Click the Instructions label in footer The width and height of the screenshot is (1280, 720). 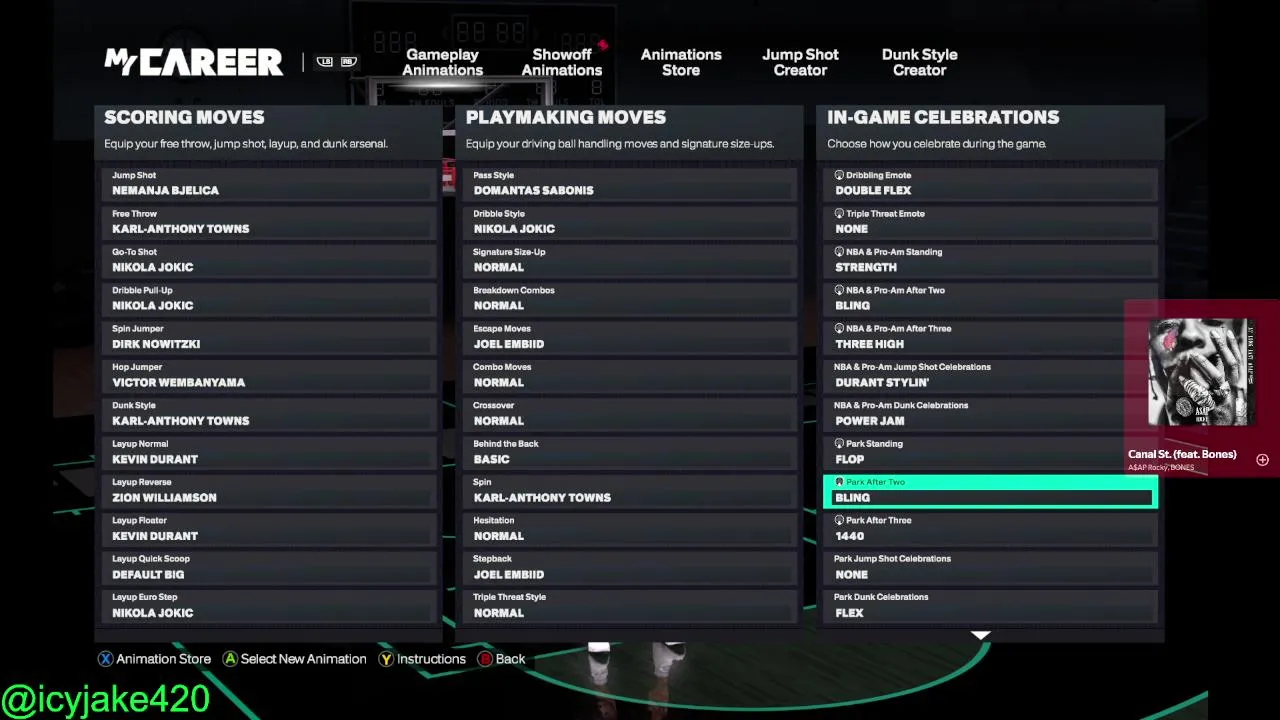pos(432,659)
